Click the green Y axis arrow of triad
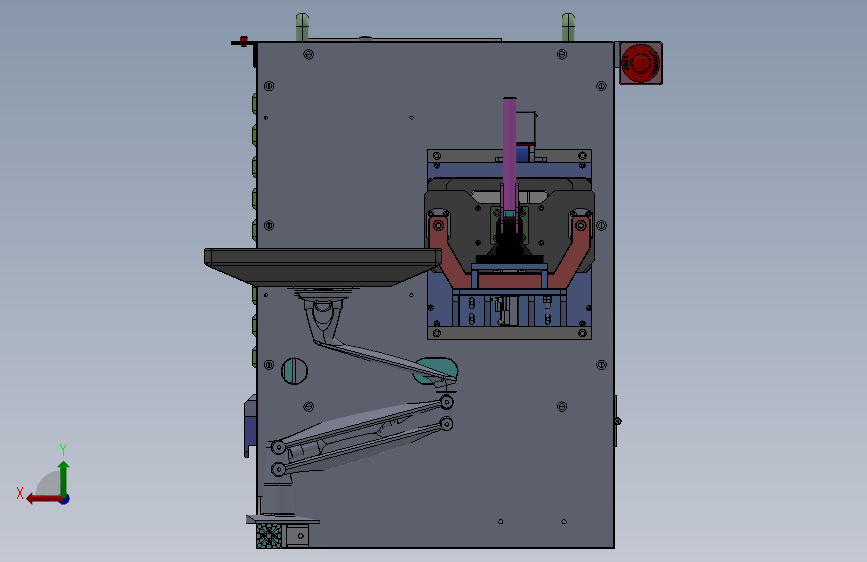This screenshot has width=867, height=562. pyautogui.click(x=64, y=478)
